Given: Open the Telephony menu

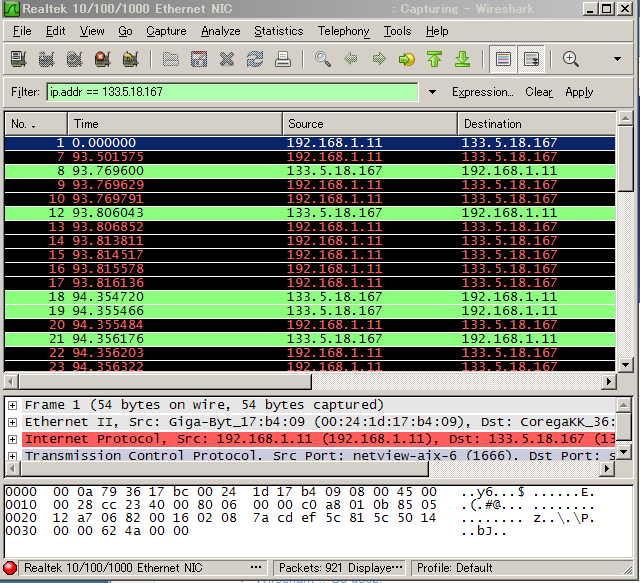Looking at the screenshot, I should [x=343, y=31].
